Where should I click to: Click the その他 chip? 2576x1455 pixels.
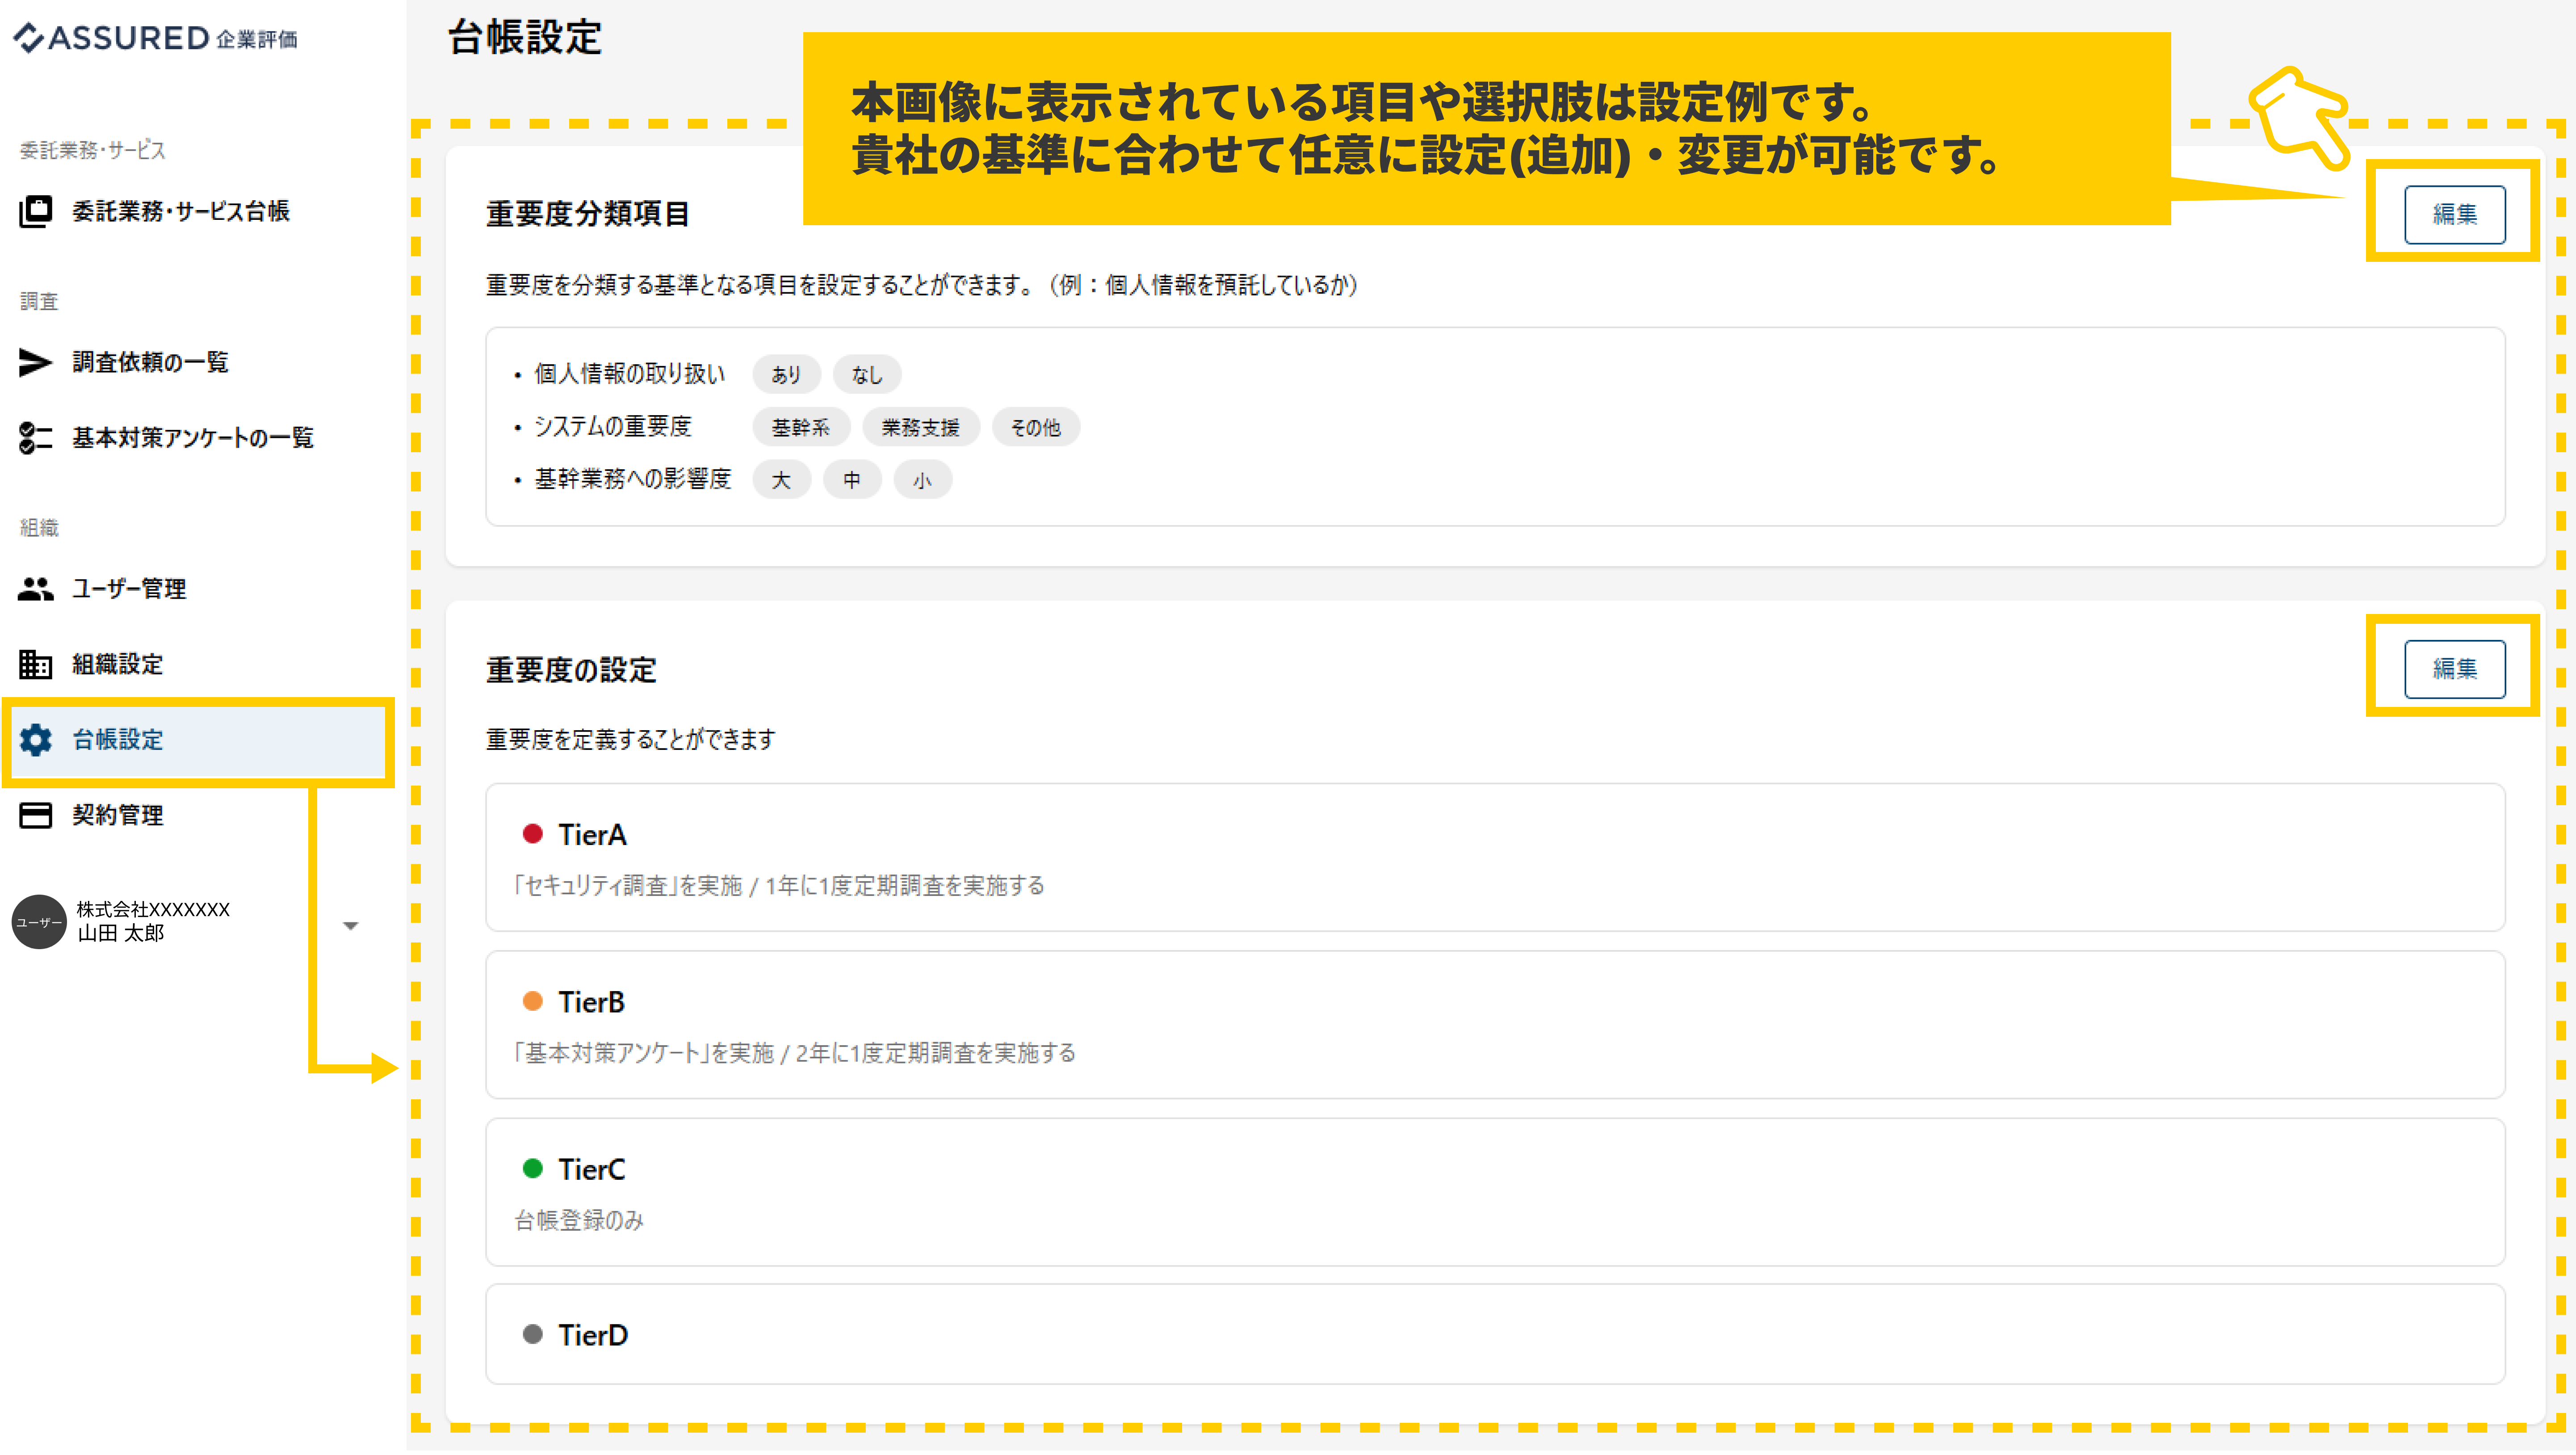pyautogui.click(x=1036, y=428)
